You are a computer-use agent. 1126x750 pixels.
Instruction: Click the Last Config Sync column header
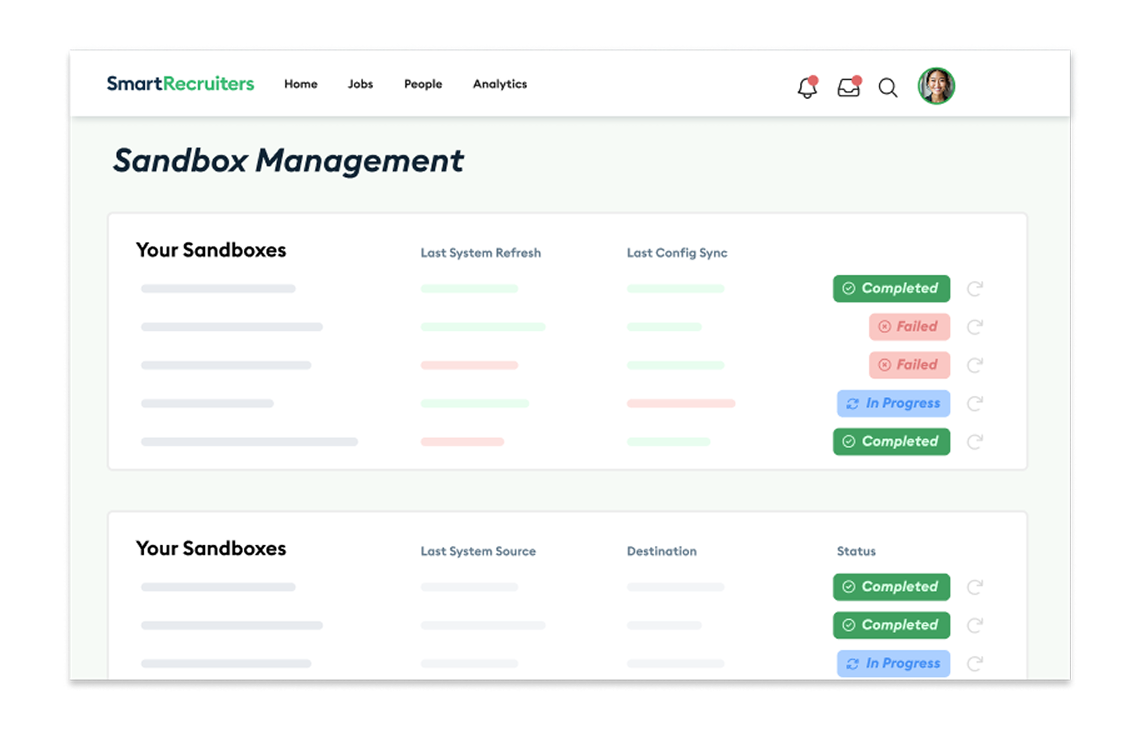click(x=677, y=253)
